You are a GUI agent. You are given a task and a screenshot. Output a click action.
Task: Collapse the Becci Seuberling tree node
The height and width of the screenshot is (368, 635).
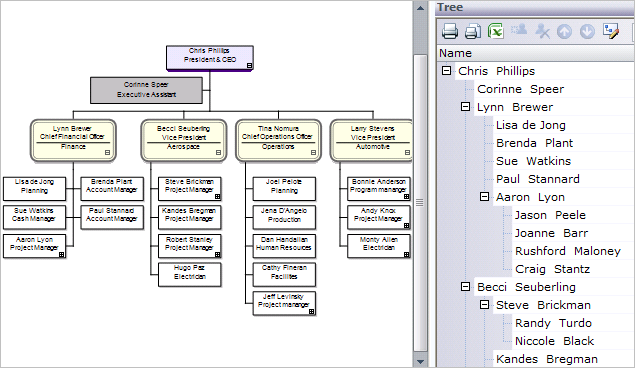(x=465, y=287)
